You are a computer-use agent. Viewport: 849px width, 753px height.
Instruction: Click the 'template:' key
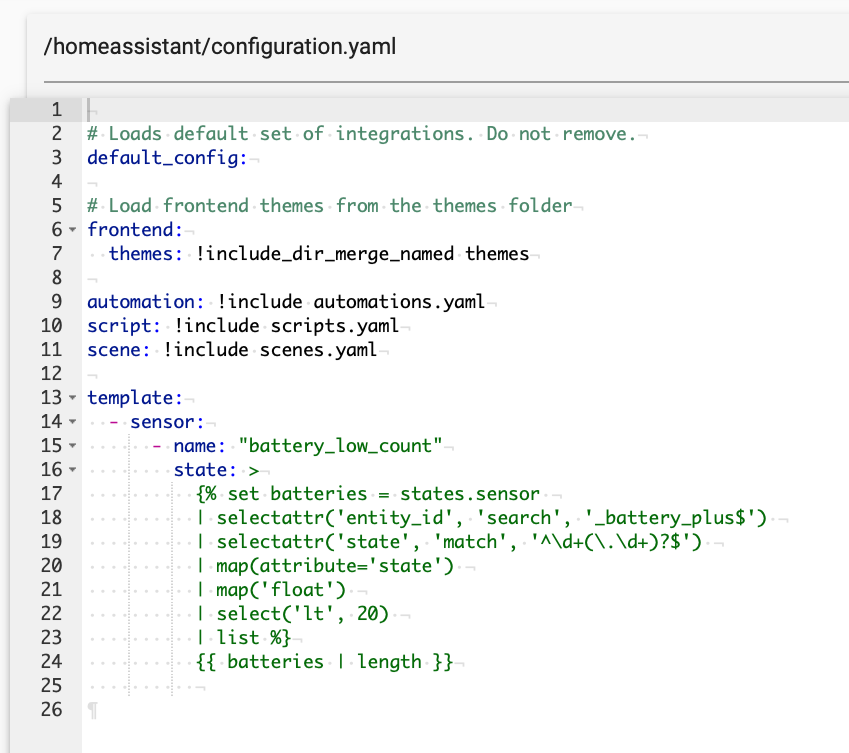click(135, 398)
